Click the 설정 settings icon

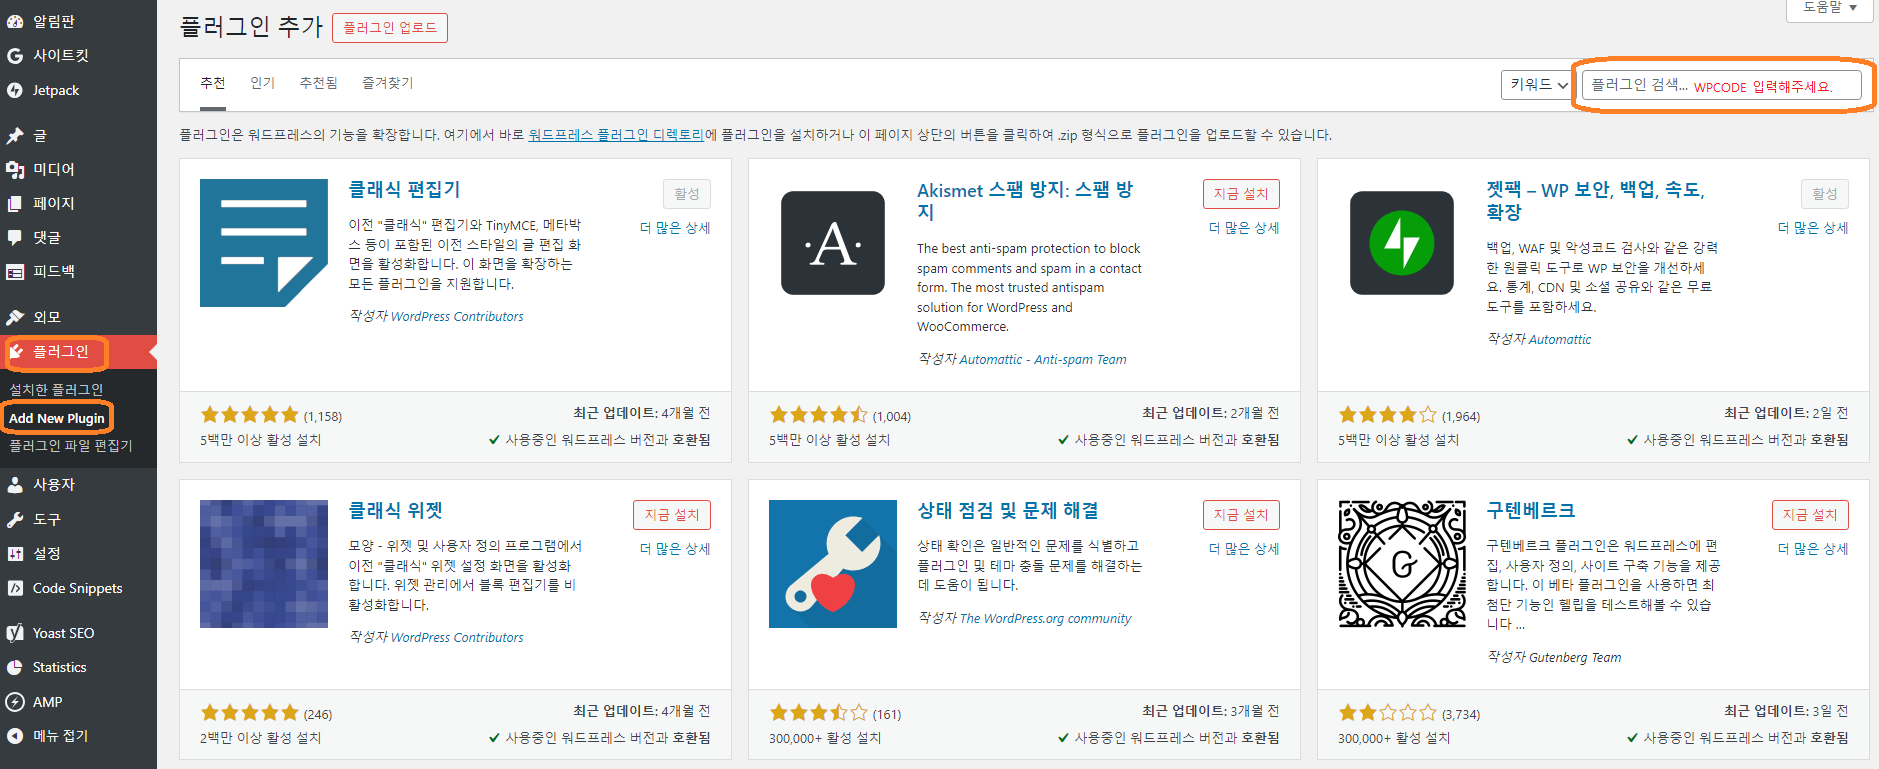coord(15,553)
